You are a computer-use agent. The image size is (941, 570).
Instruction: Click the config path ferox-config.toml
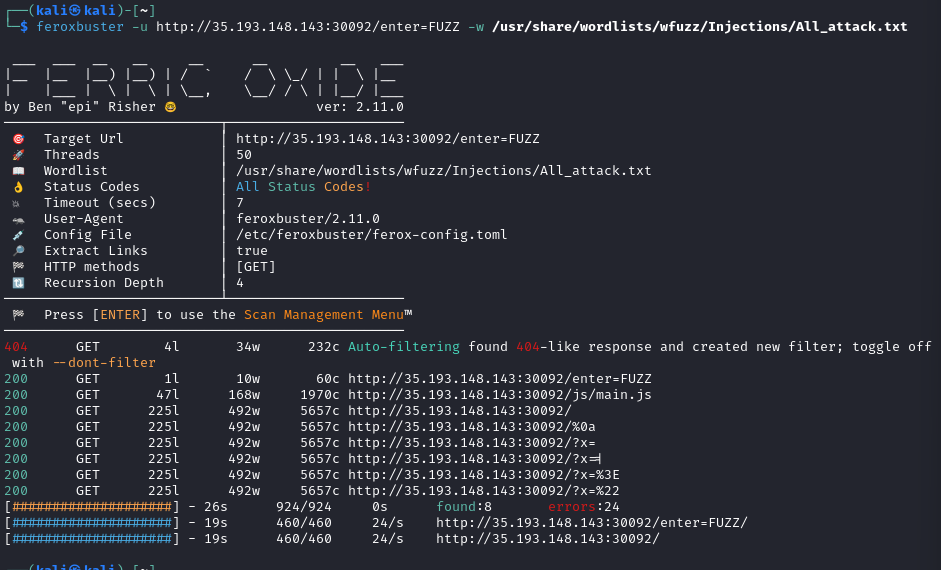371,235
